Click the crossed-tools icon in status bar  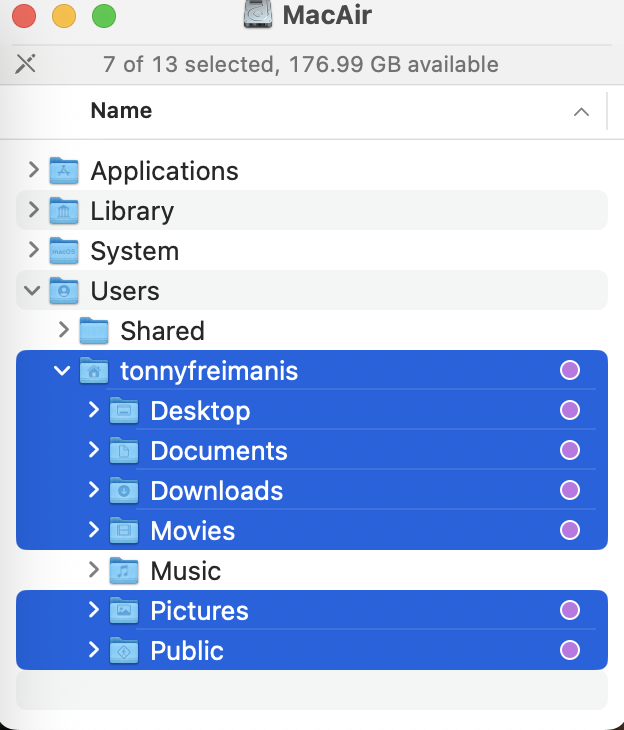25,64
